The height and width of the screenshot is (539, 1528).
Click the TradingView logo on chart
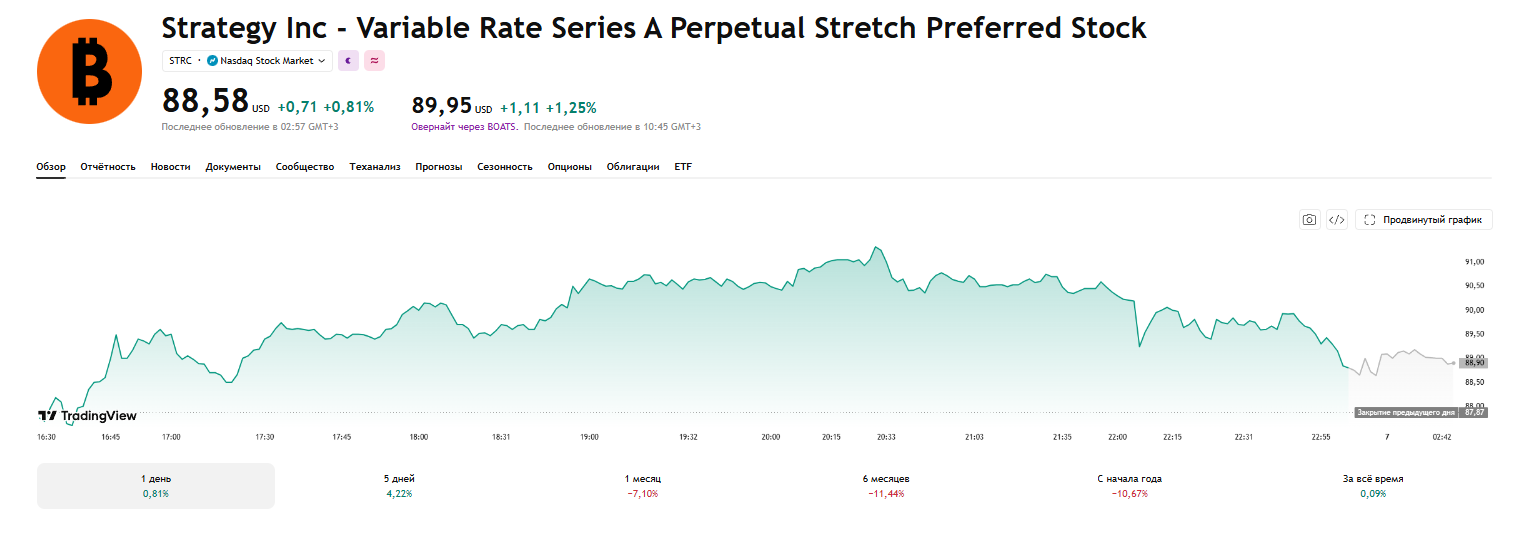87,416
